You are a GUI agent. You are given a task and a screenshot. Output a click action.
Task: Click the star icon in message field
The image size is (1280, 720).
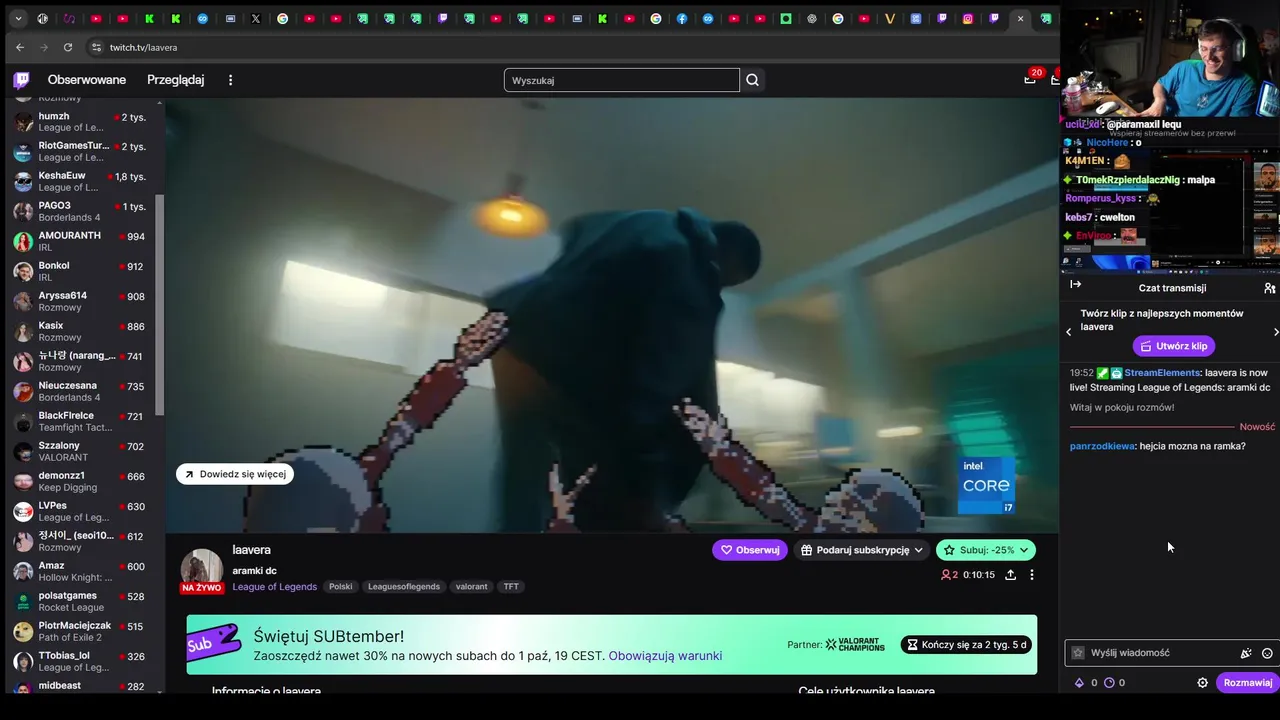[1078, 653]
